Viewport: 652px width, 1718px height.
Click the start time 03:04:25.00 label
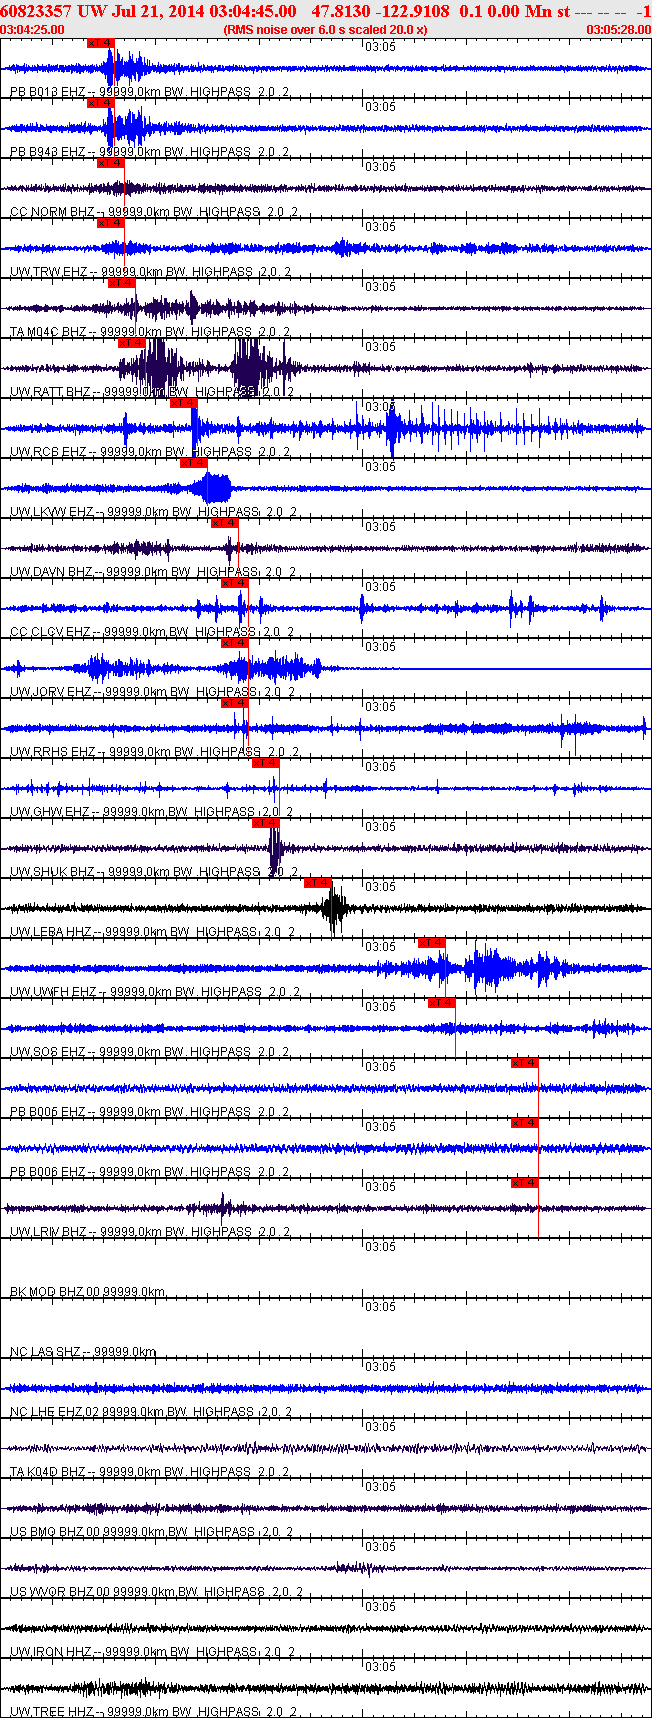(32, 30)
